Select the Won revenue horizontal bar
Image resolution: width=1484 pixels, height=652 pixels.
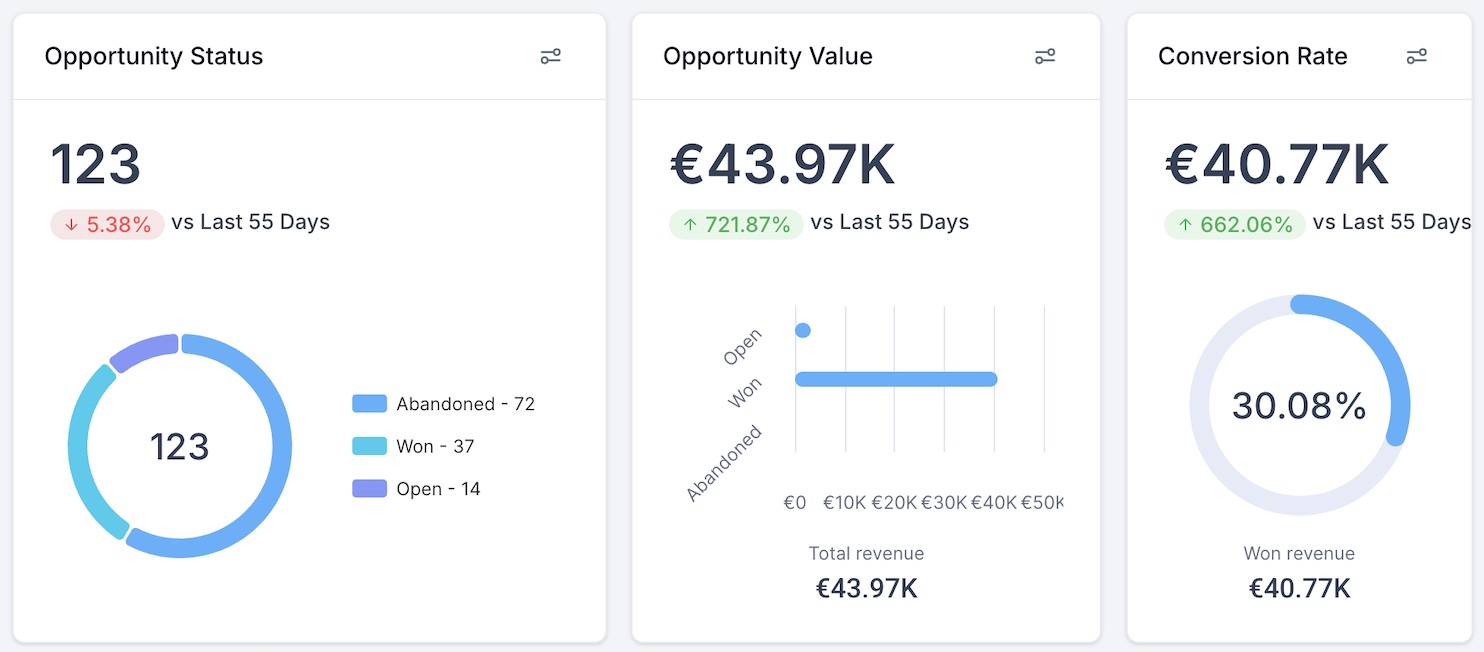click(896, 379)
